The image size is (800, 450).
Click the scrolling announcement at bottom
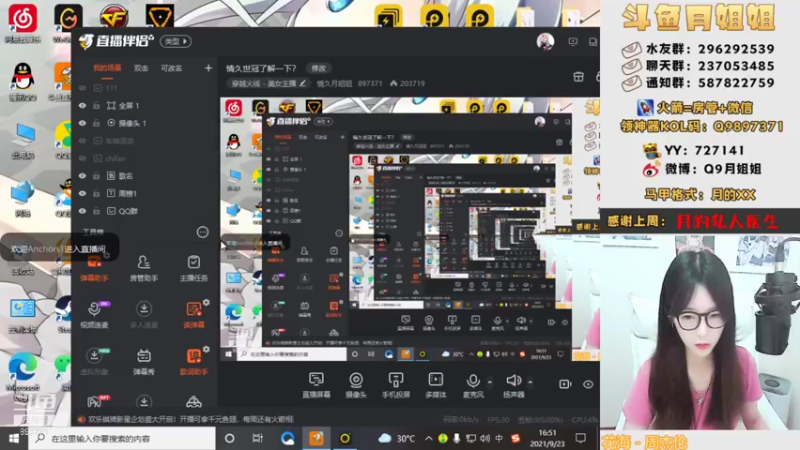[x=191, y=419]
